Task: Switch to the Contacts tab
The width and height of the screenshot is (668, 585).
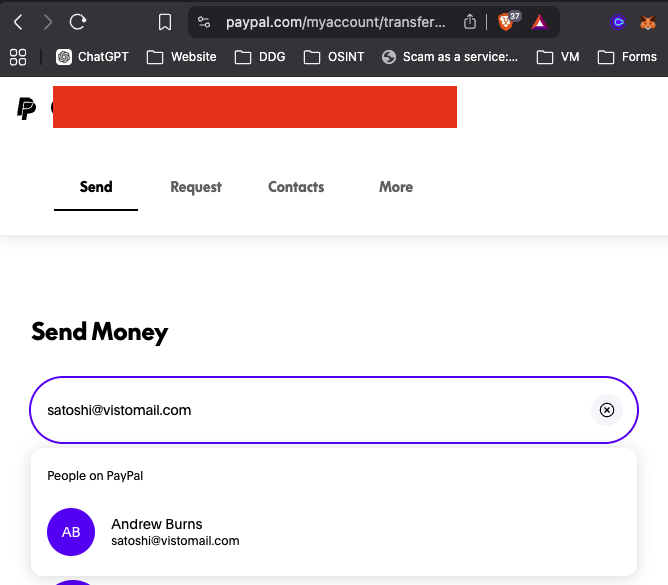Action: point(296,187)
